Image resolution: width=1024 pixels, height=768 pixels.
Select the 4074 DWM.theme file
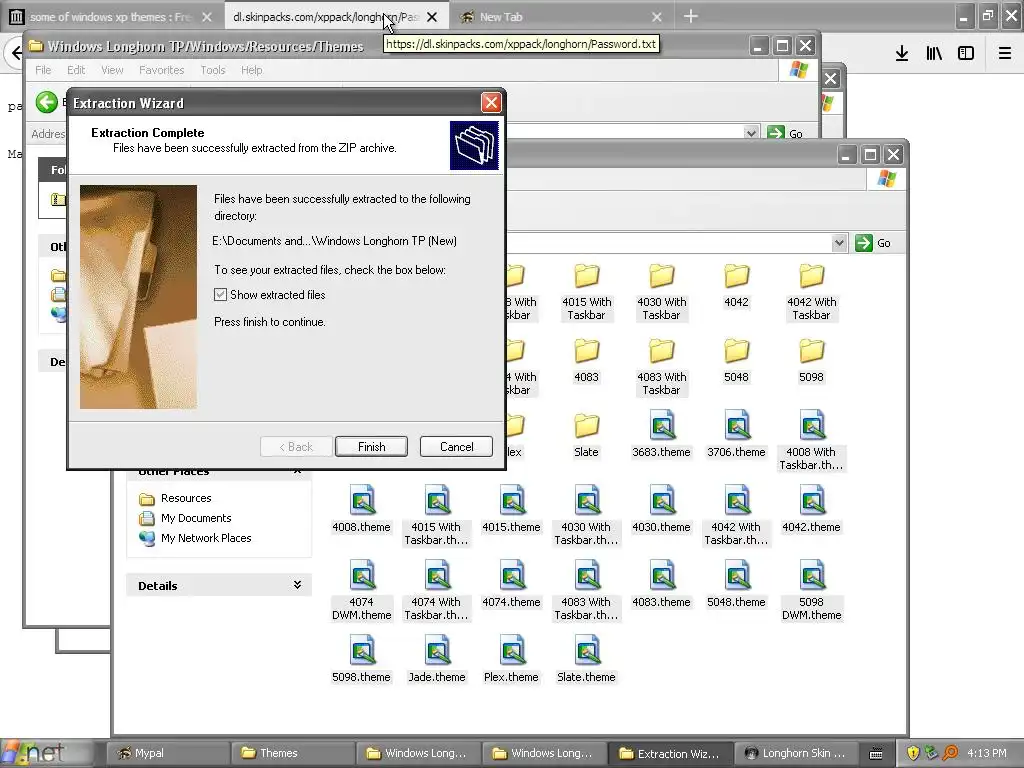click(361, 591)
